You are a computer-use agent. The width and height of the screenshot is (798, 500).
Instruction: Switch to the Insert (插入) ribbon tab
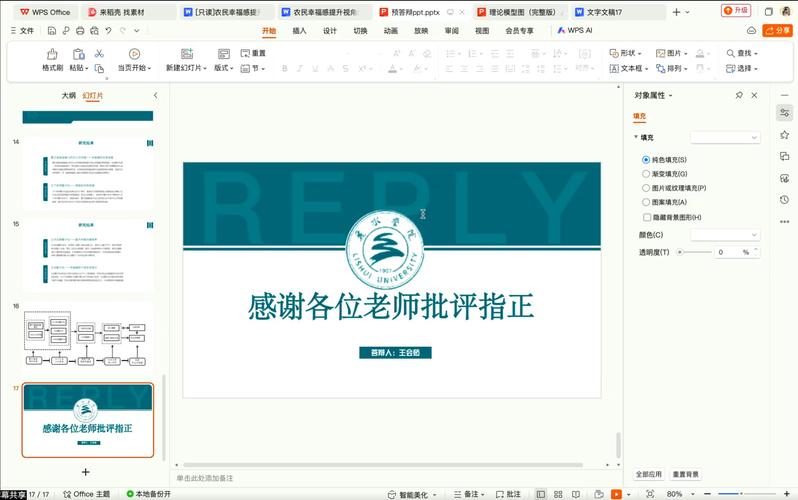click(299, 31)
